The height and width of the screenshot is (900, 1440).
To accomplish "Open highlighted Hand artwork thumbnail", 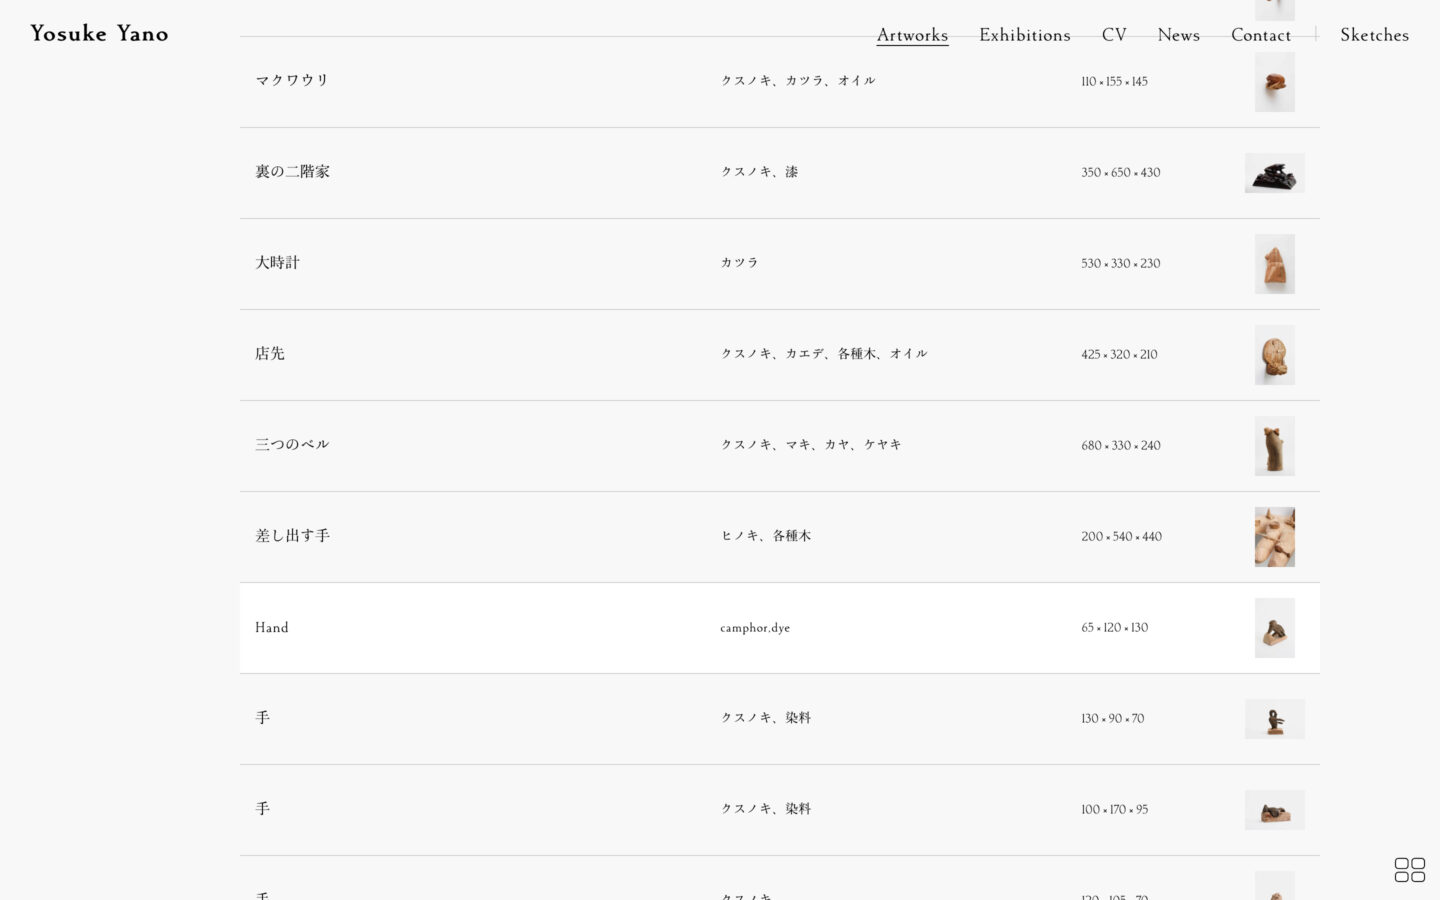I will [x=1274, y=628].
